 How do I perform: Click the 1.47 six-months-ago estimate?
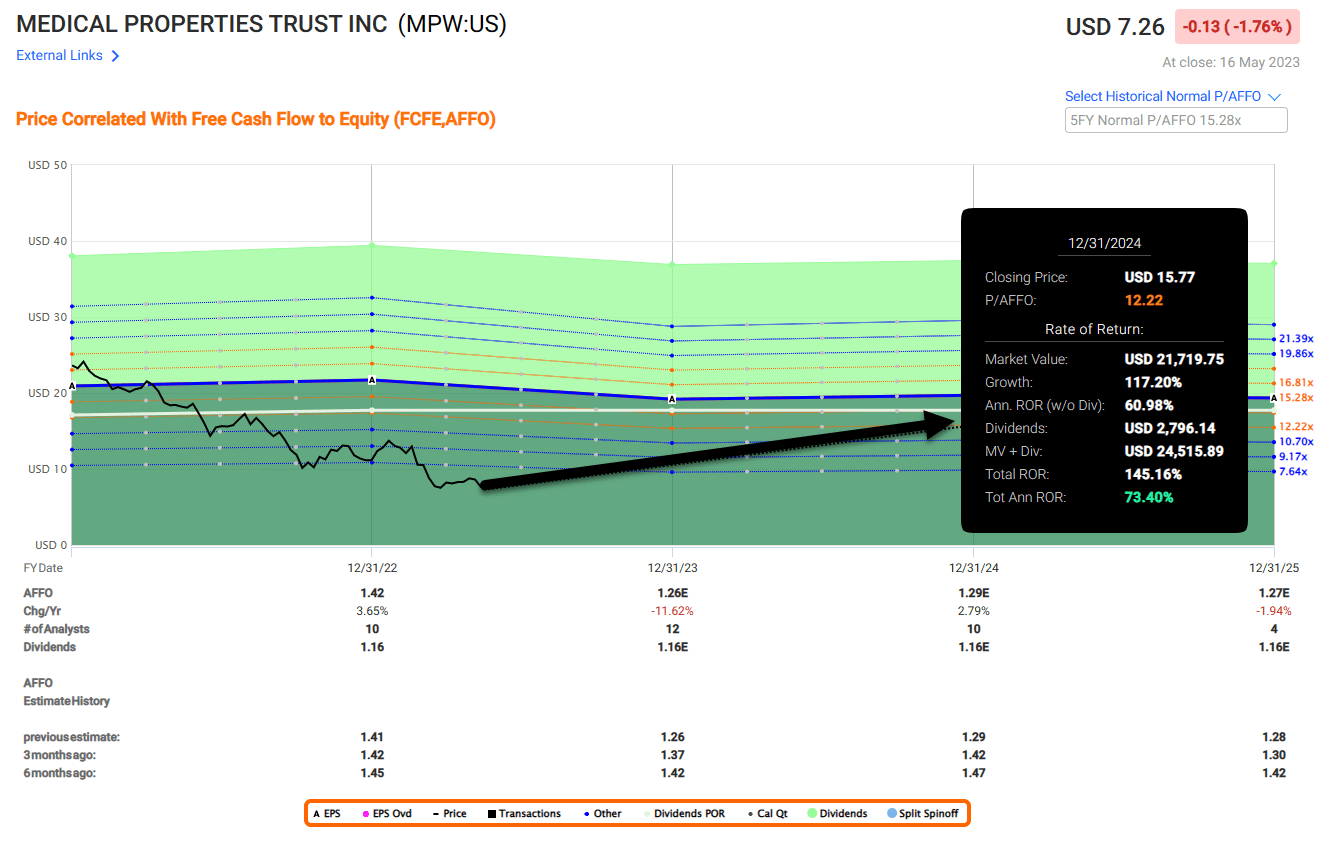973,773
